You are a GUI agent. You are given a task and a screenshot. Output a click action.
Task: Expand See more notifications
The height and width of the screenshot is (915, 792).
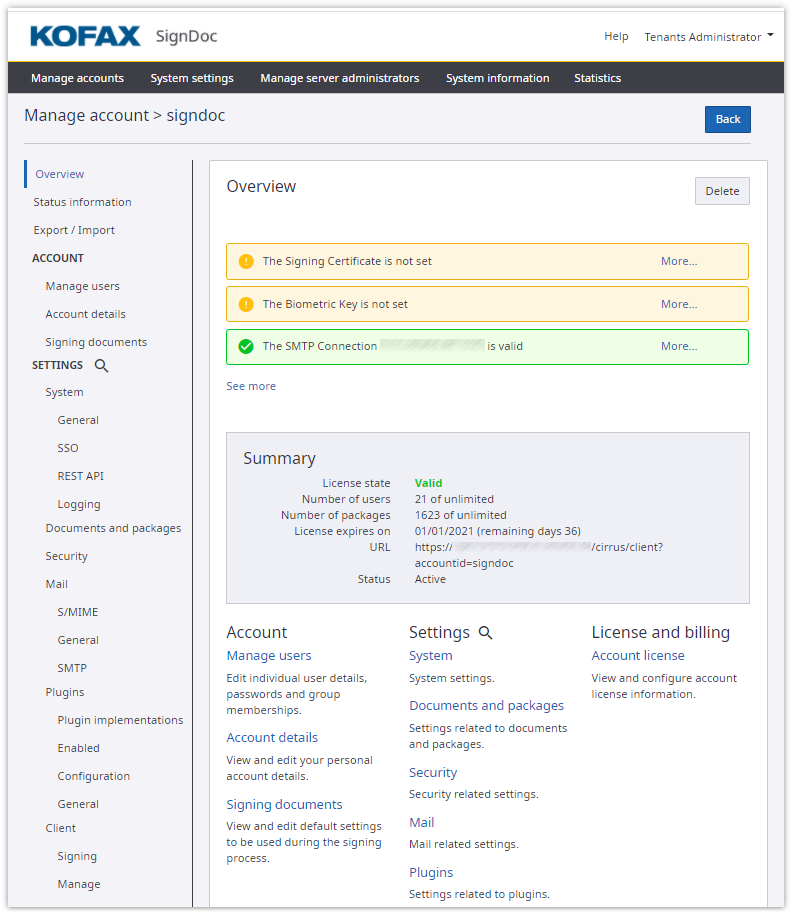251,386
